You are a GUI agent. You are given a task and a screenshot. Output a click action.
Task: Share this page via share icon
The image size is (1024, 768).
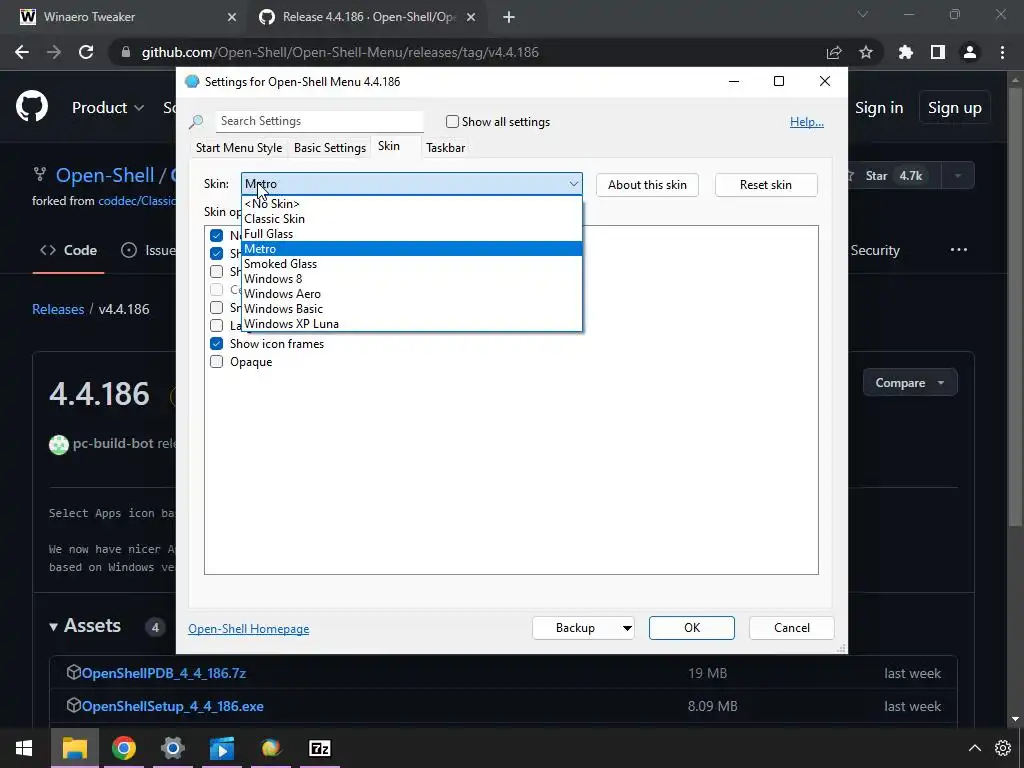click(834, 53)
